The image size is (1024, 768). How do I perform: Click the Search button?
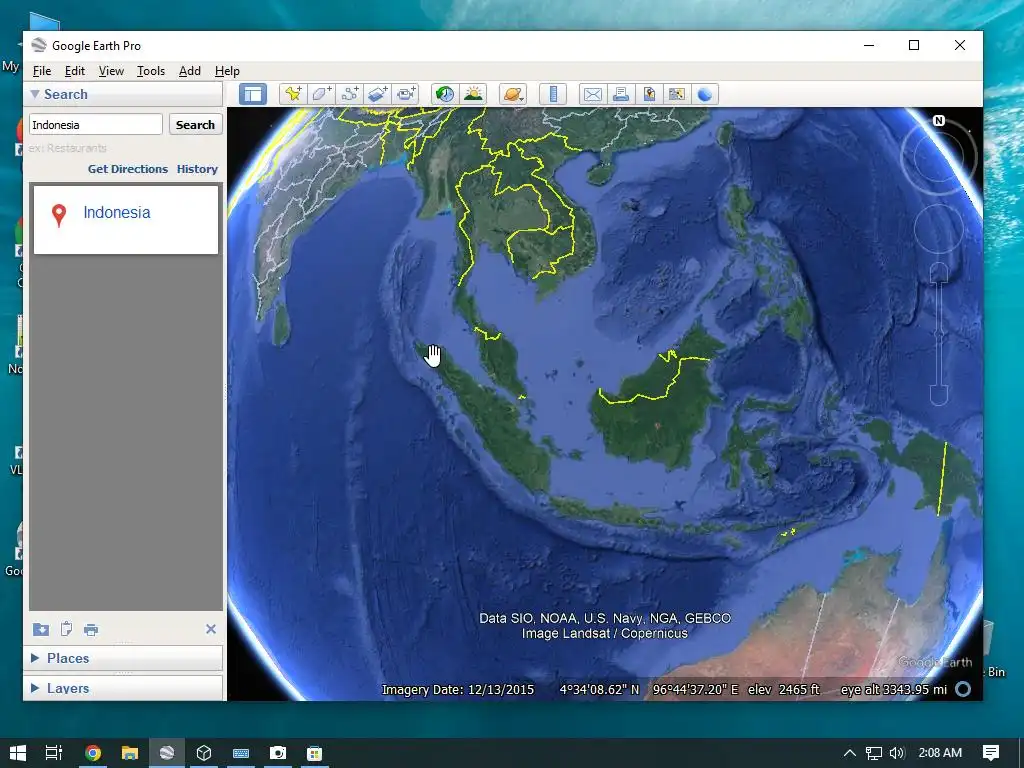pos(195,125)
